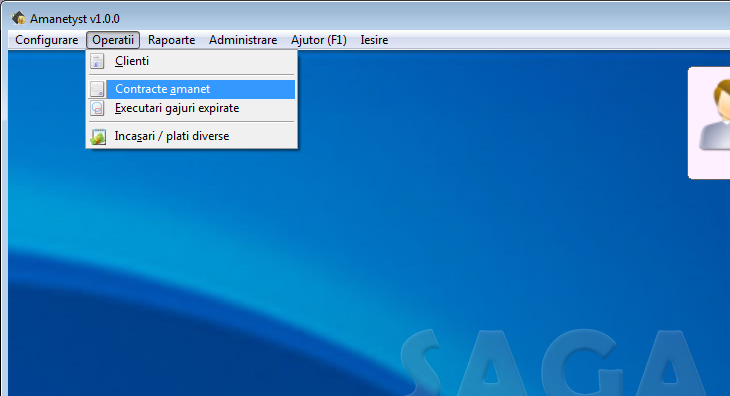
Task: Close the open Operatii menu
Action: (113, 40)
